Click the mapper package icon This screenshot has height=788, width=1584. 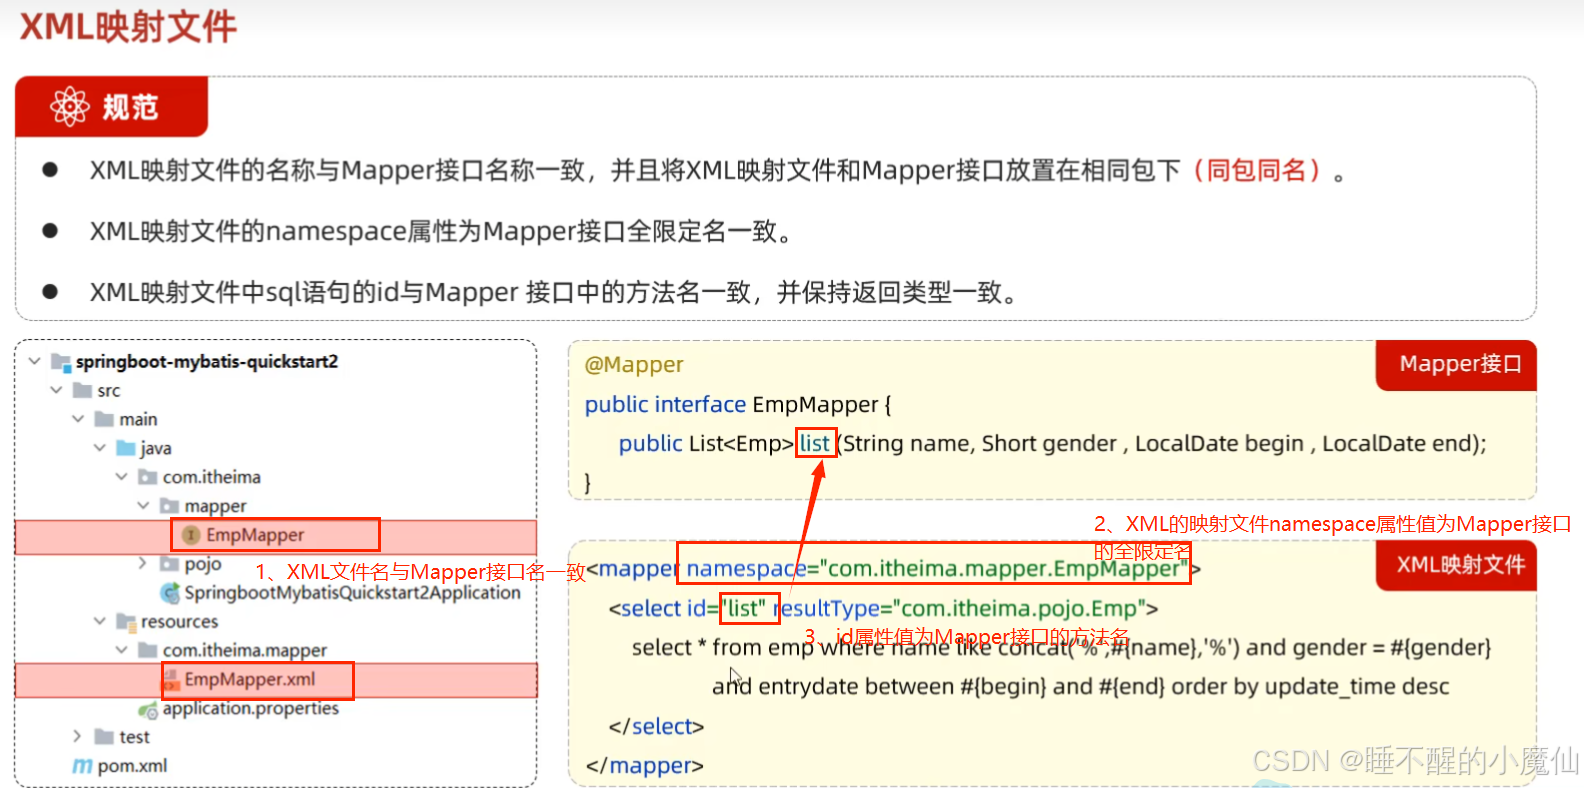click(170, 506)
